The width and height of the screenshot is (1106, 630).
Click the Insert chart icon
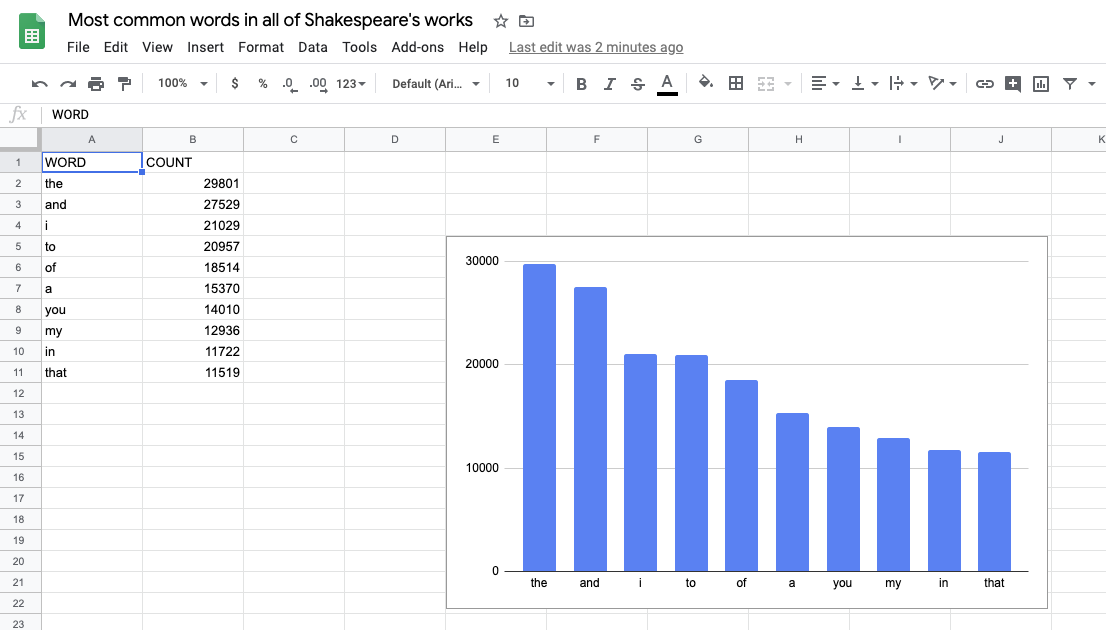pyautogui.click(x=1040, y=84)
